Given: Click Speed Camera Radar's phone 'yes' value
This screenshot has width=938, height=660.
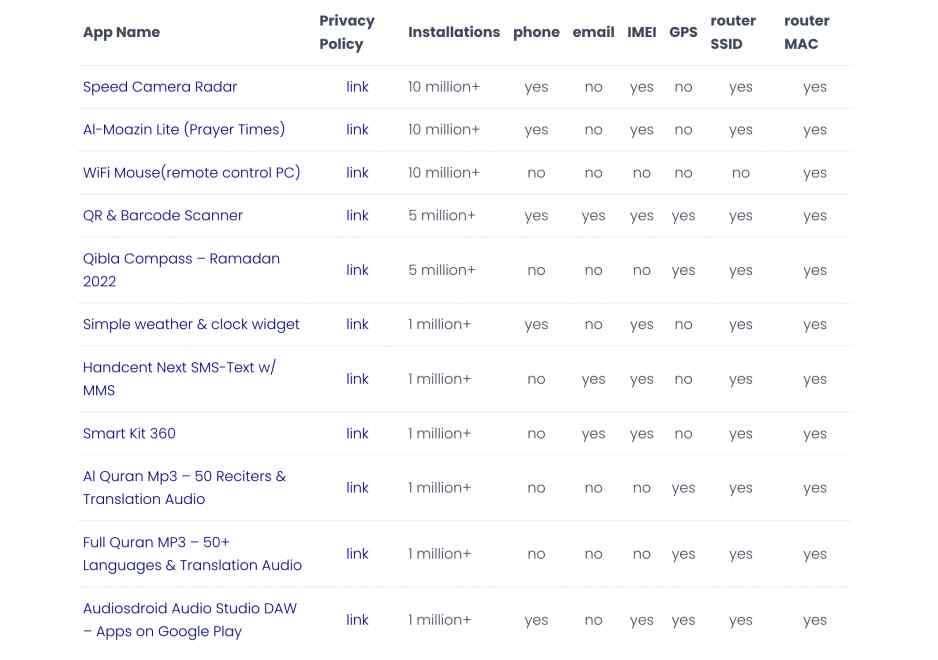Looking at the screenshot, I should click(x=537, y=88).
